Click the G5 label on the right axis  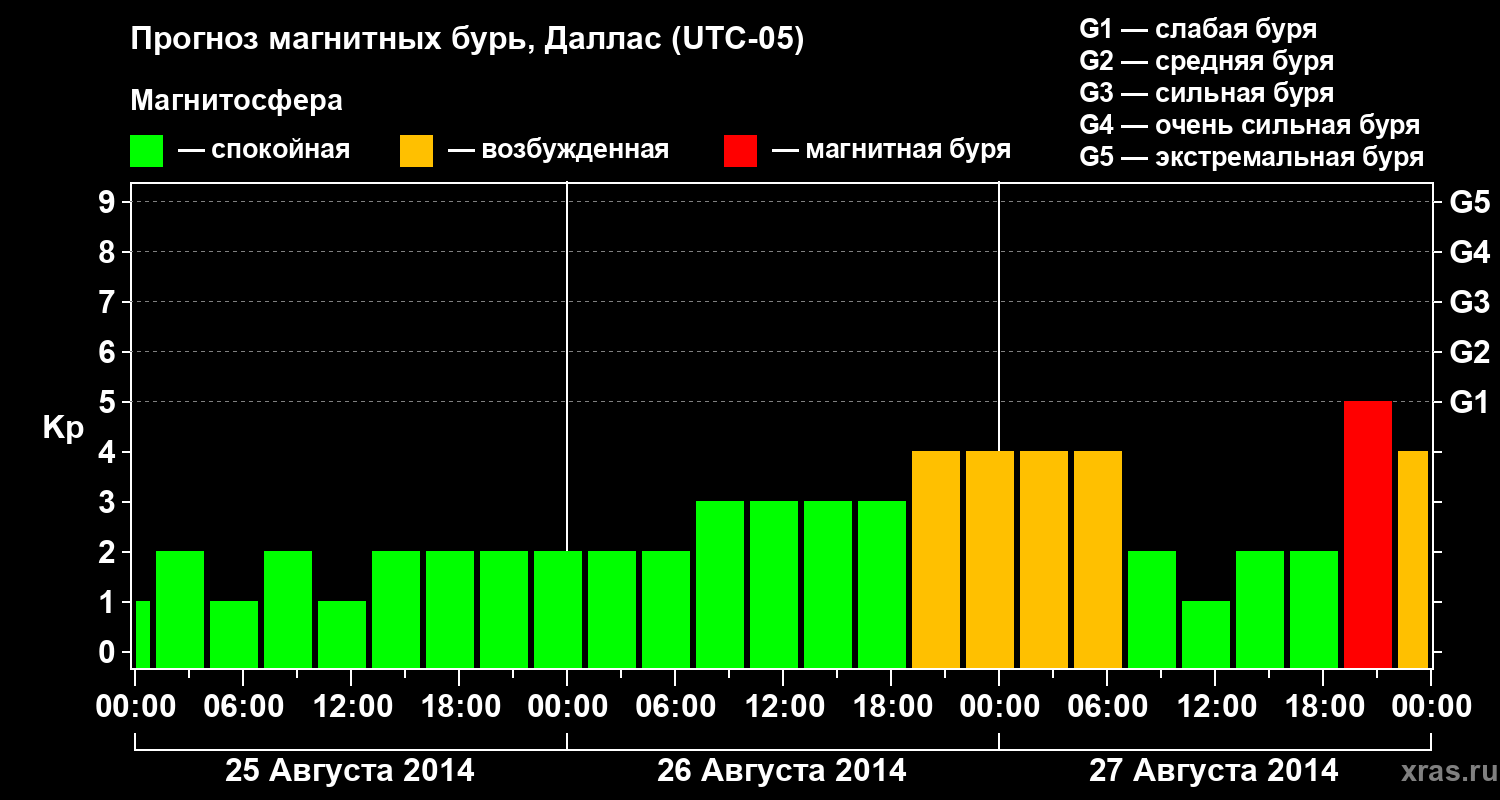pos(1469,202)
